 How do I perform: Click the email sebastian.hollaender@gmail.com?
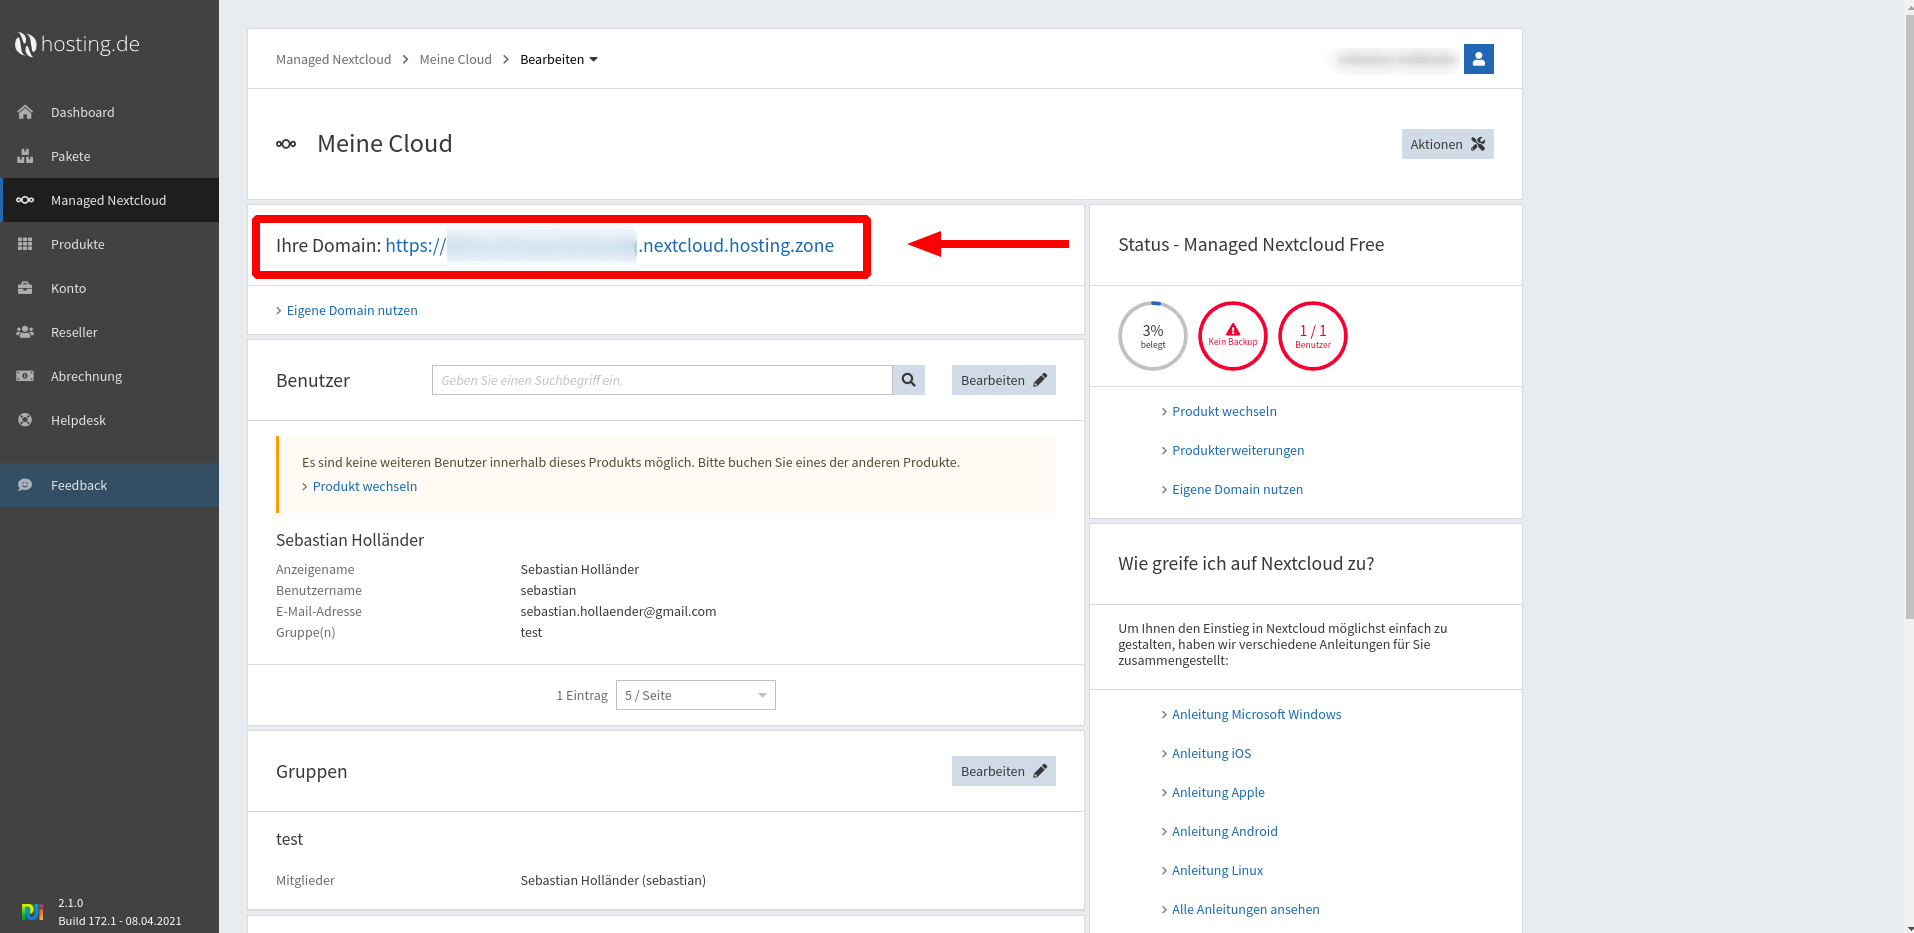618,611
